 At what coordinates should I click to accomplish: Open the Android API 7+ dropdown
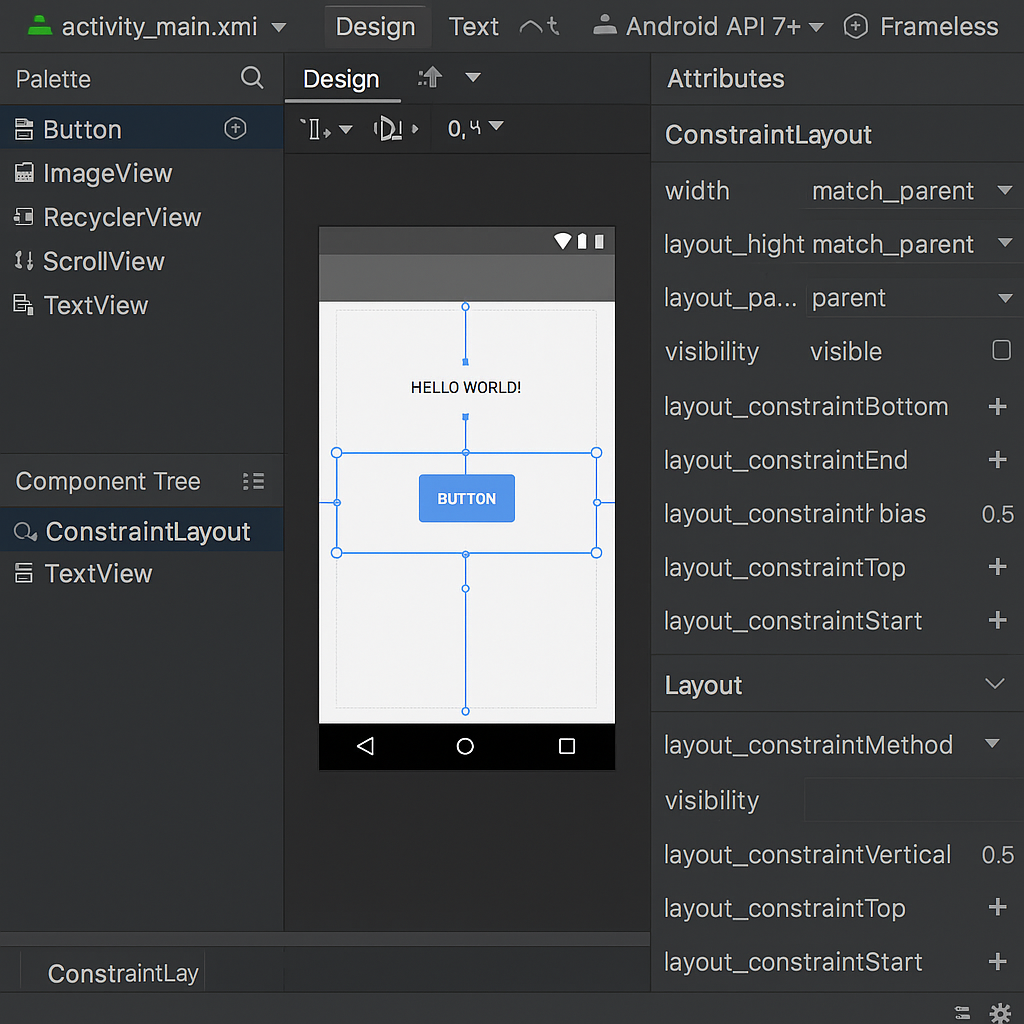click(707, 26)
